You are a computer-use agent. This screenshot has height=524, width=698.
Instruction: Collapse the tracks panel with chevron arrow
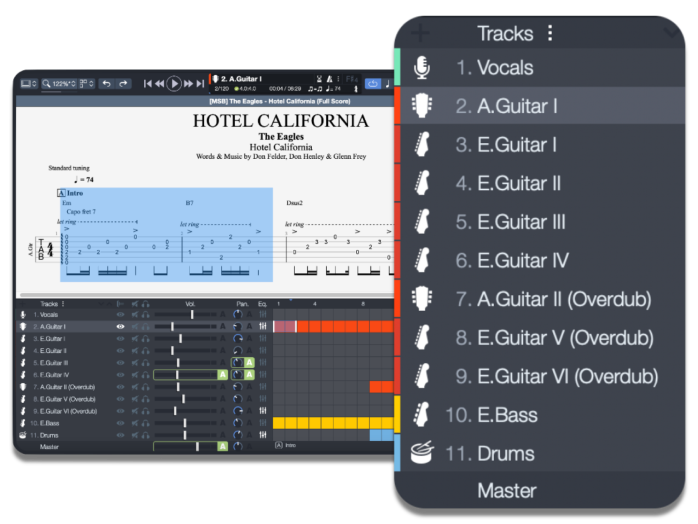click(671, 33)
